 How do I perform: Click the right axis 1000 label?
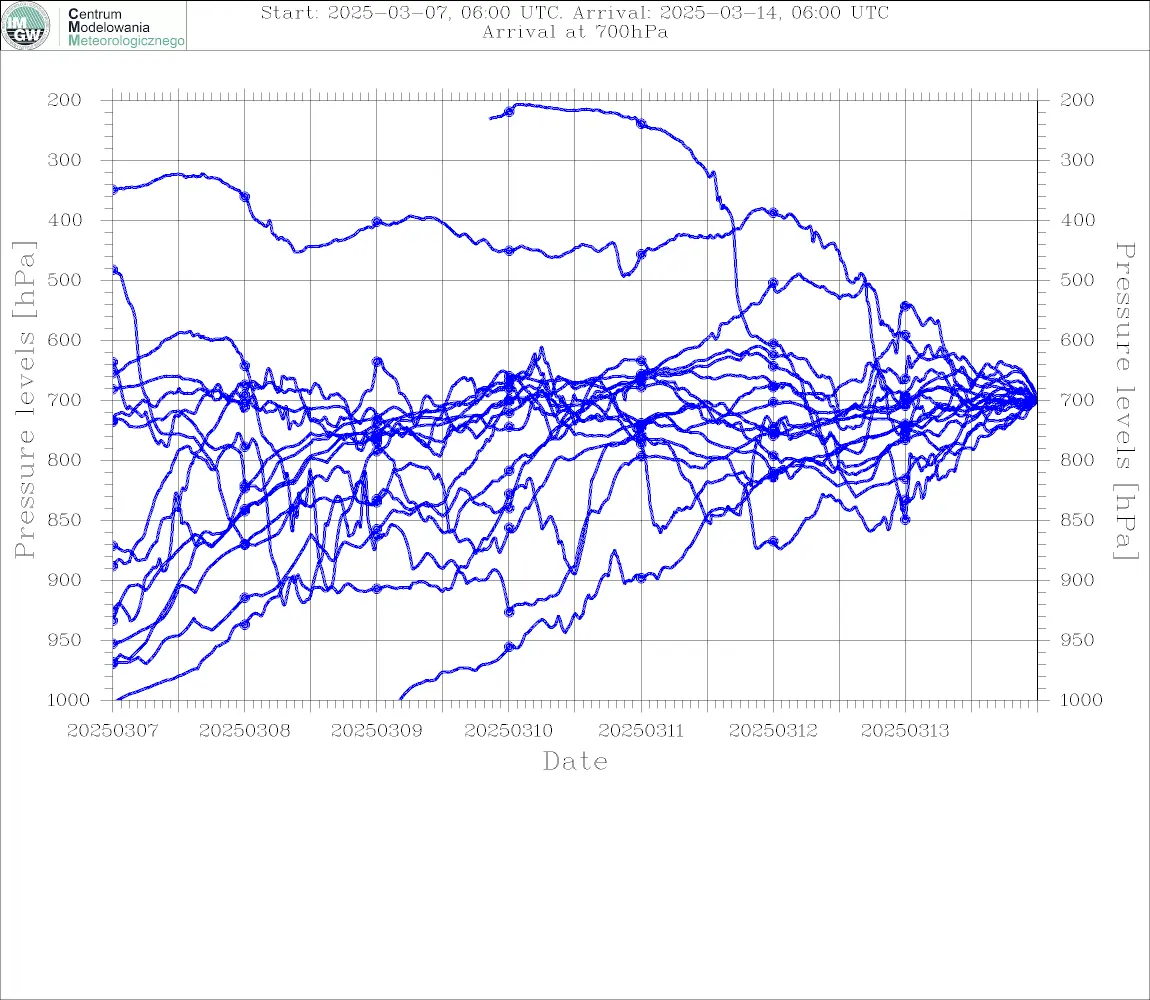click(1081, 700)
